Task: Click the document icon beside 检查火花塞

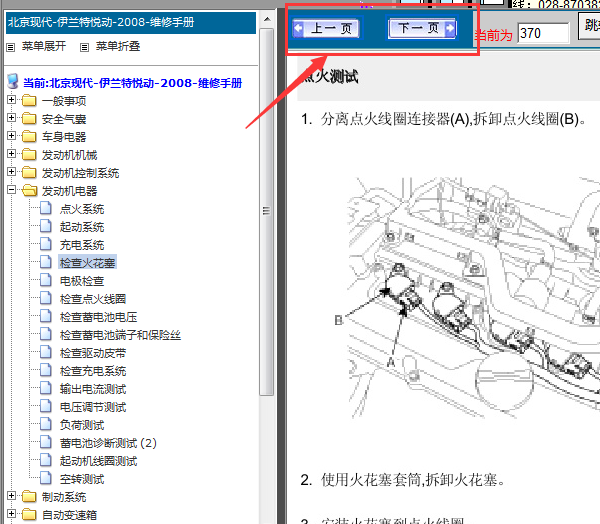Action: (46, 262)
